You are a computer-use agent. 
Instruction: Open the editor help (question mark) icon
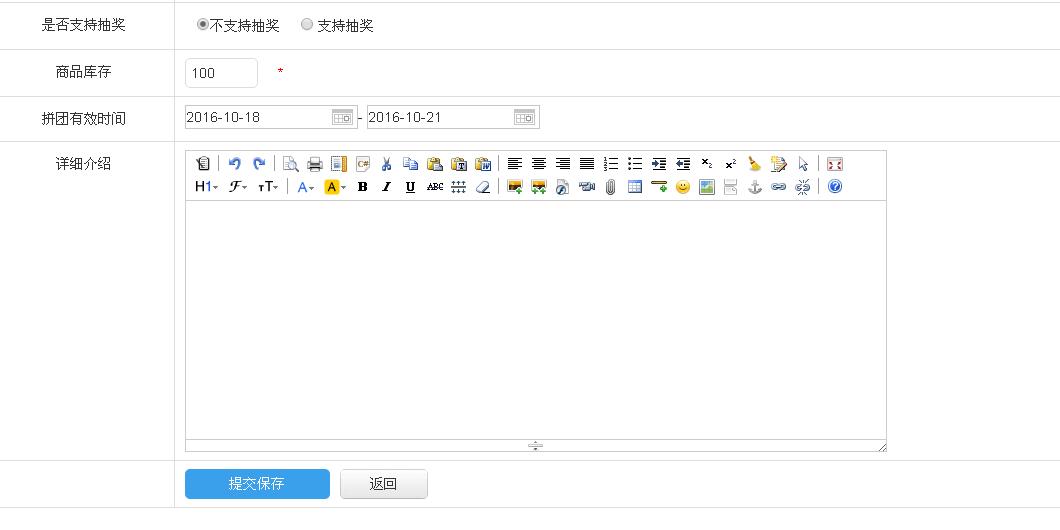pyautogui.click(x=835, y=187)
